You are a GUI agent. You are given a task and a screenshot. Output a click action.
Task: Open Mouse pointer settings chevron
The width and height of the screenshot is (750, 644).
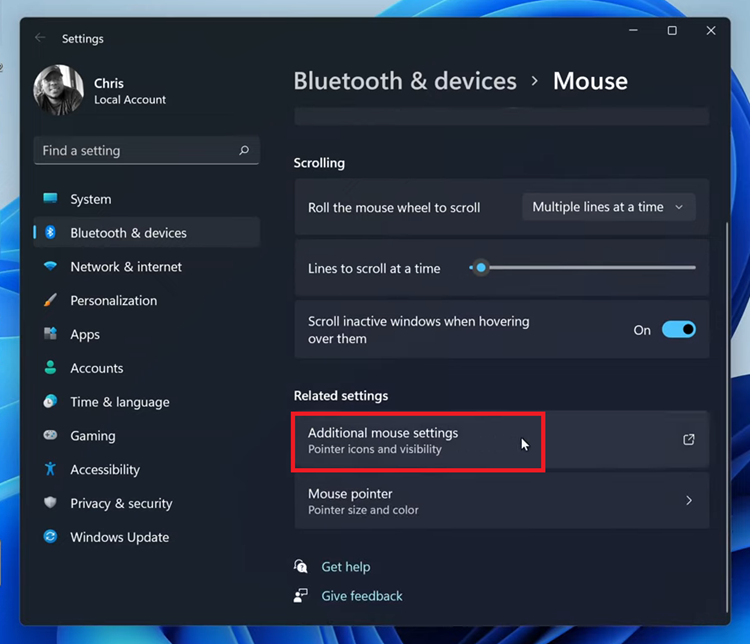coord(689,500)
